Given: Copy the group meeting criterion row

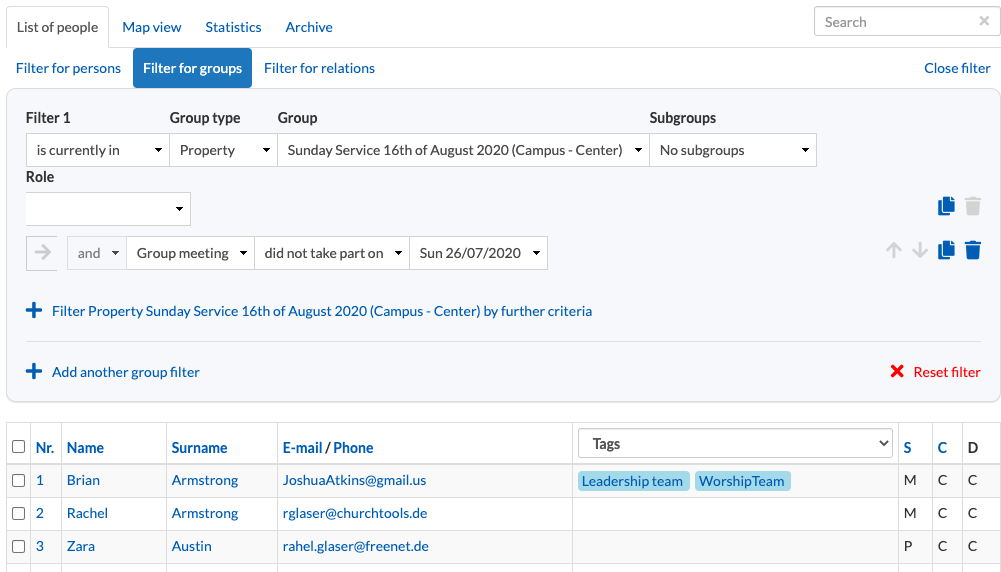Looking at the screenshot, I should click(x=946, y=250).
